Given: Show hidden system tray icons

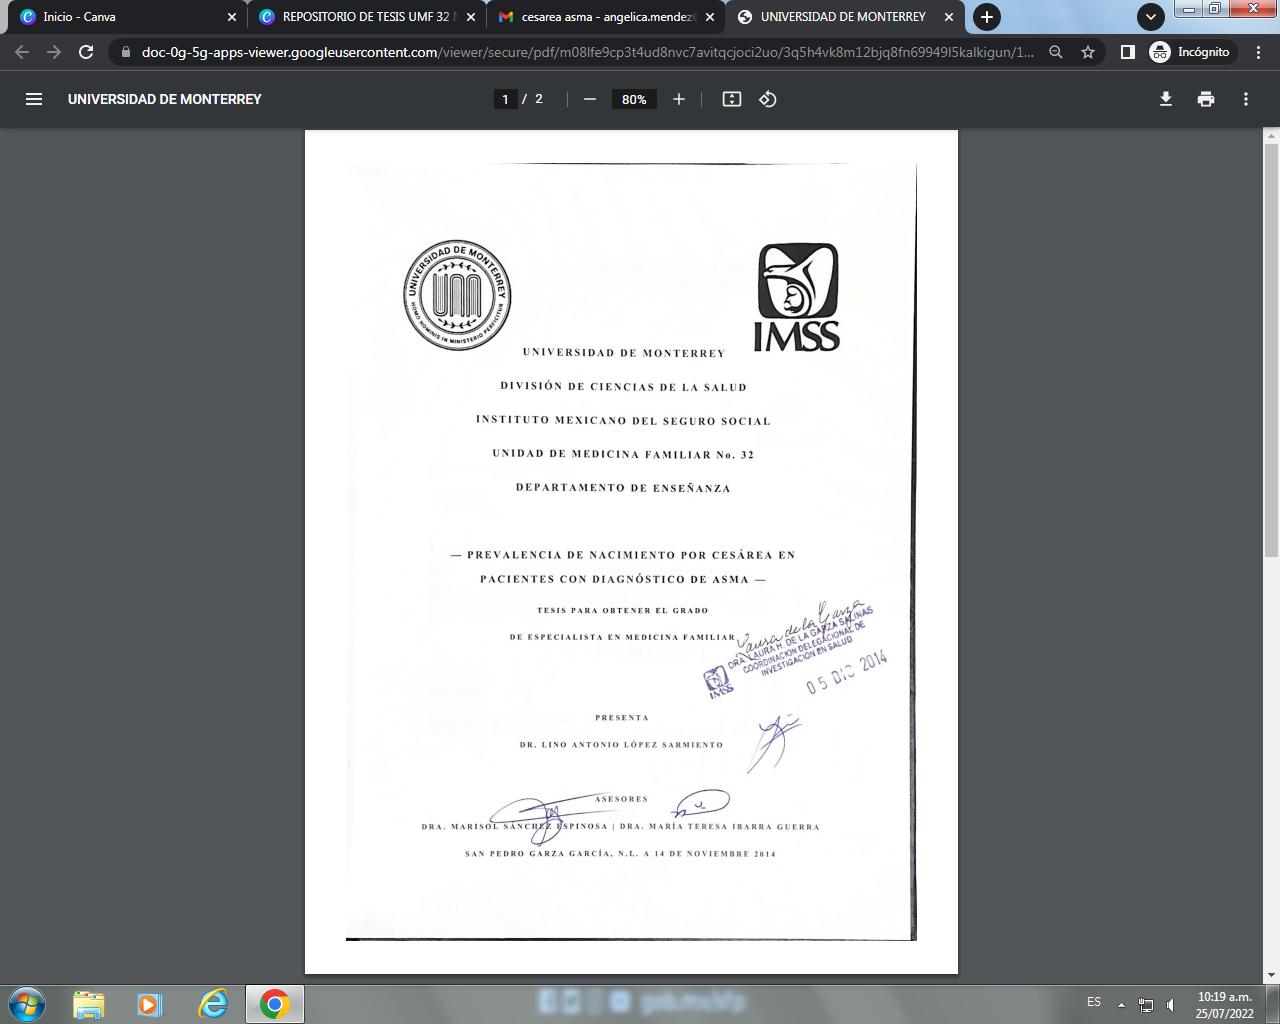Looking at the screenshot, I should point(1121,1005).
